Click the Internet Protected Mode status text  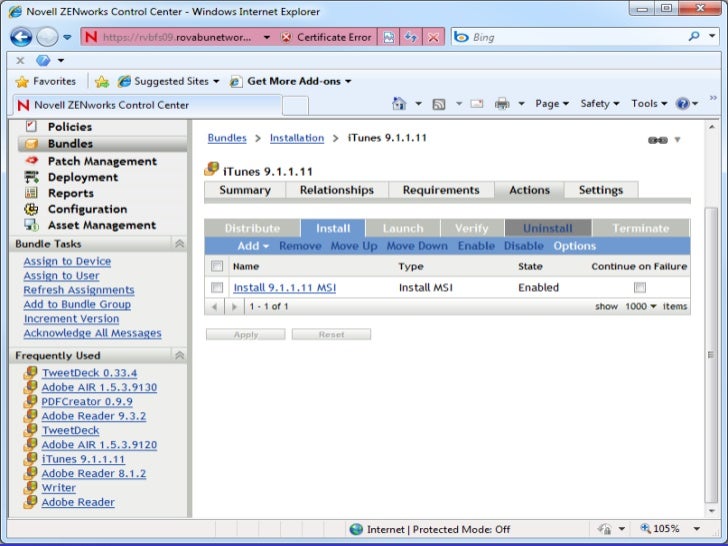pos(438,529)
